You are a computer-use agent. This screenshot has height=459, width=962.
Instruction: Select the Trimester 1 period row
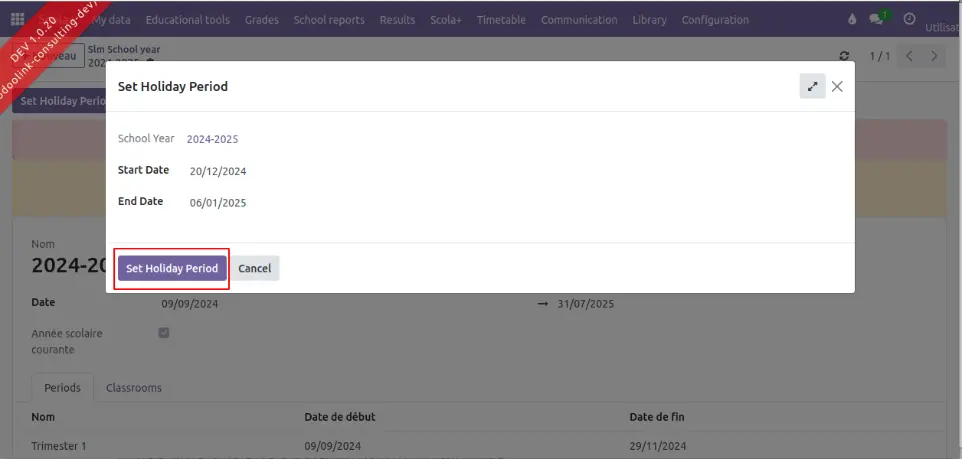(59, 446)
